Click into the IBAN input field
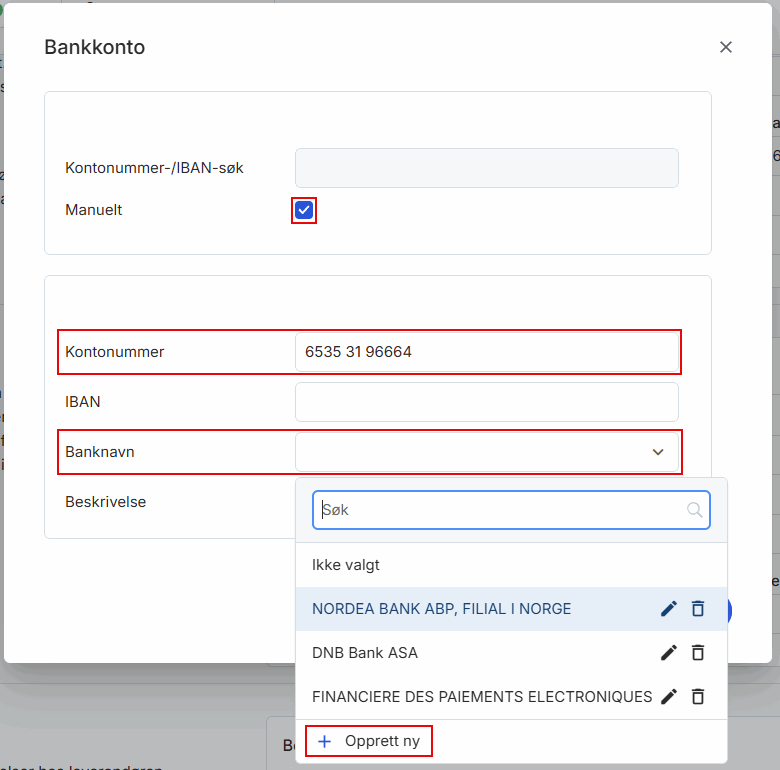The width and height of the screenshot is (780, 770). pos(487,402)
